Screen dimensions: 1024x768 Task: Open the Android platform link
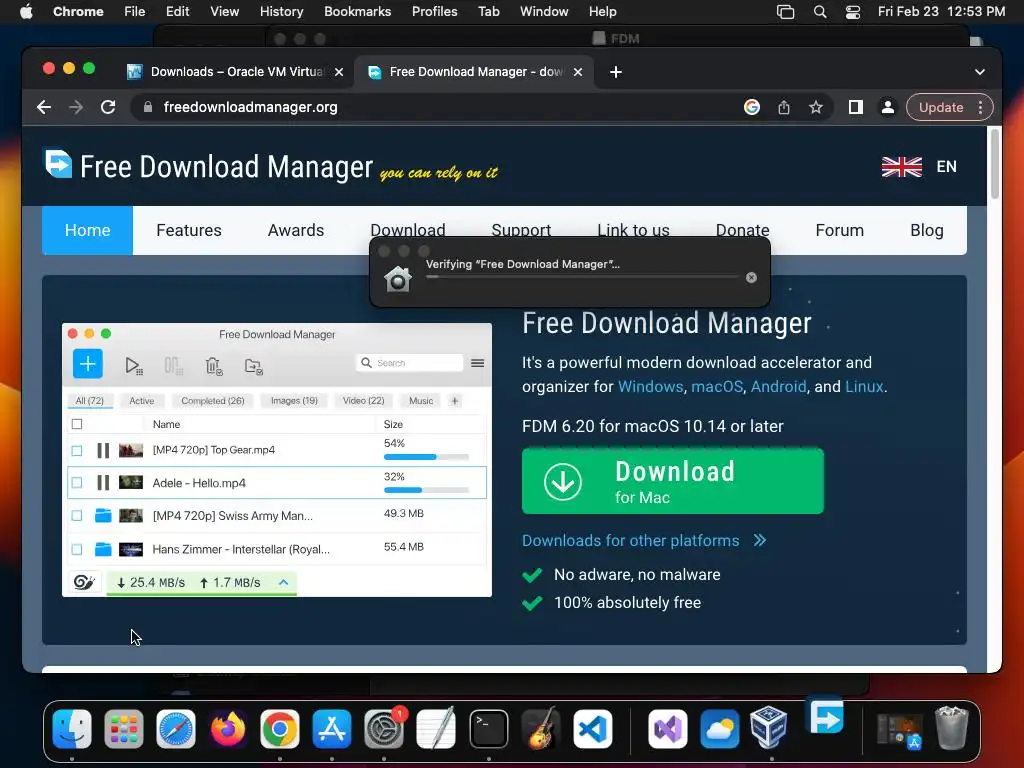click(x=778, y=387)
